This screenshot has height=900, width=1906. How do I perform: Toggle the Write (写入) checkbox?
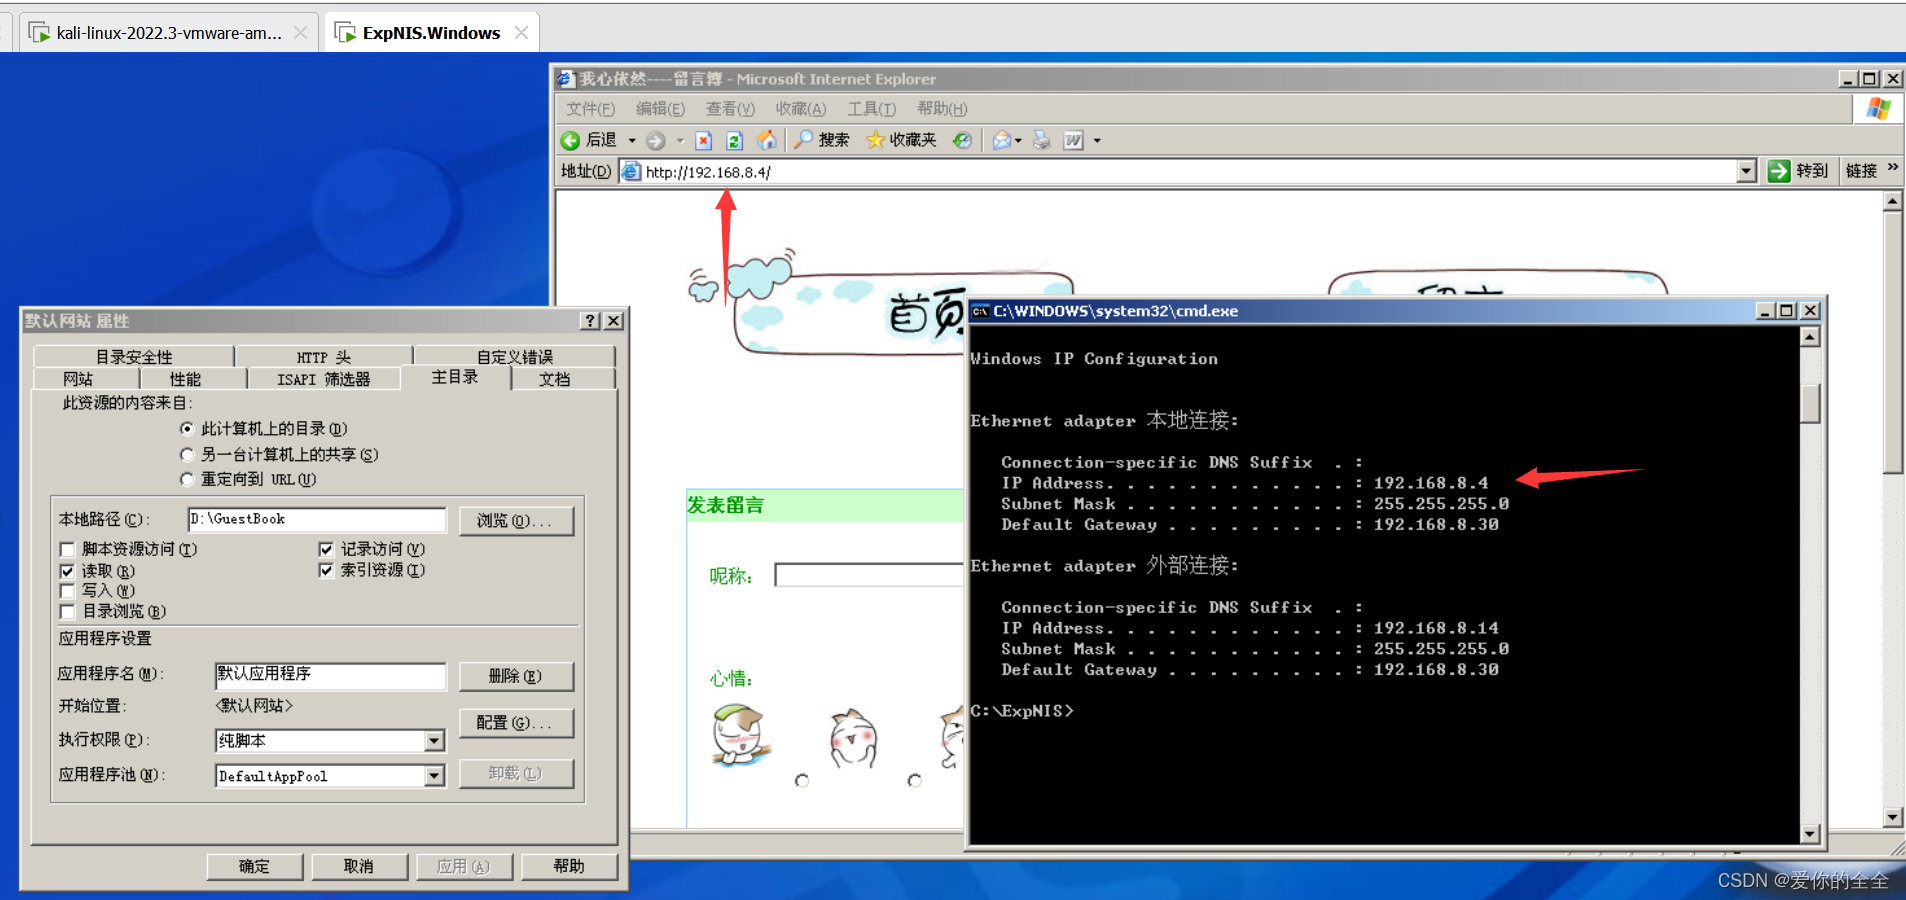coord(68,591)
